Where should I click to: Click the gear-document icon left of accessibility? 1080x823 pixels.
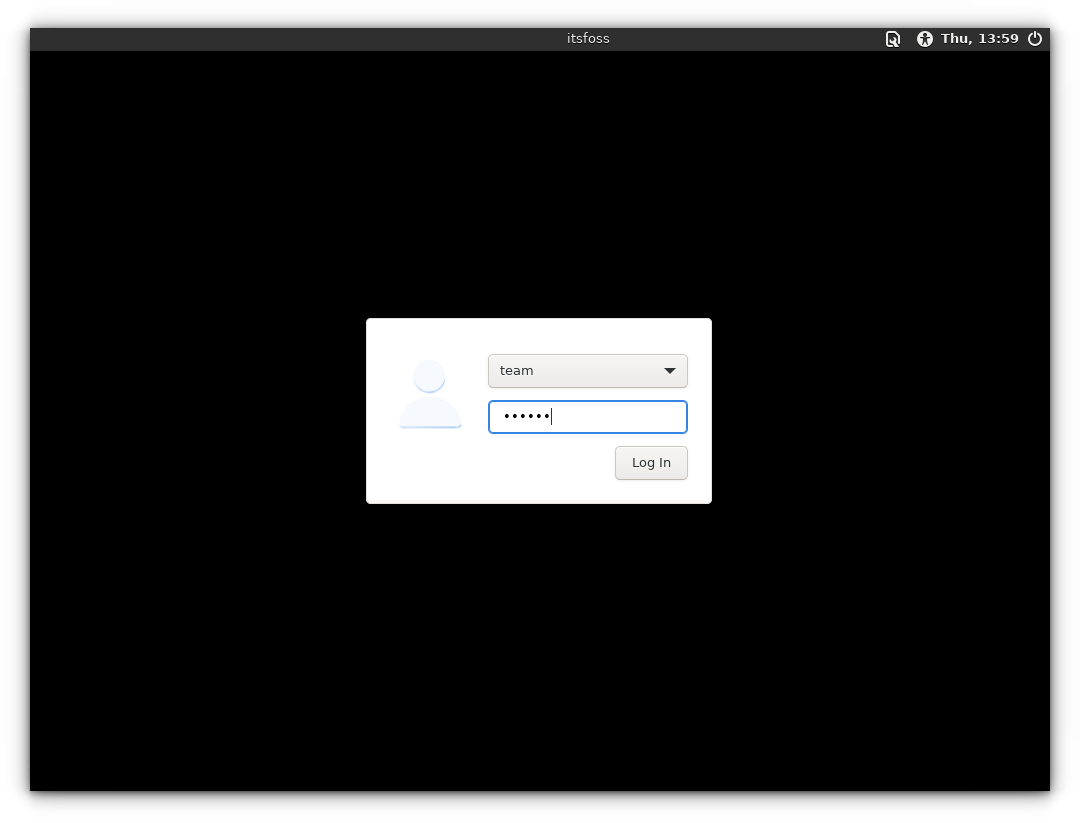(x=892, y=39)
